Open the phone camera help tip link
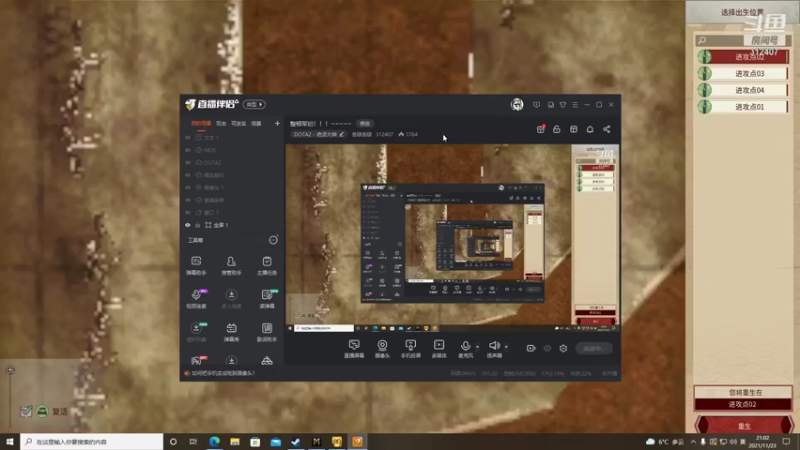Screen dimensions: 800x450 click(x=223, y=373)
